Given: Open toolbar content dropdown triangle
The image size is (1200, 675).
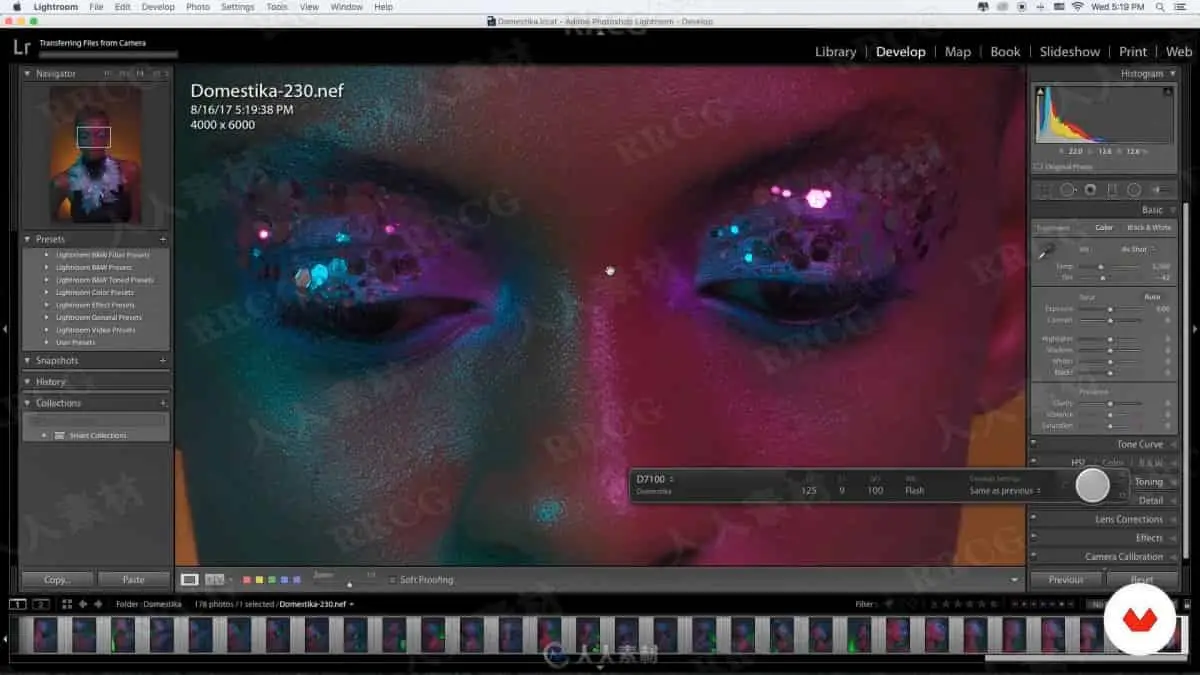Looking at the screenshot, I should [1014, 580].
